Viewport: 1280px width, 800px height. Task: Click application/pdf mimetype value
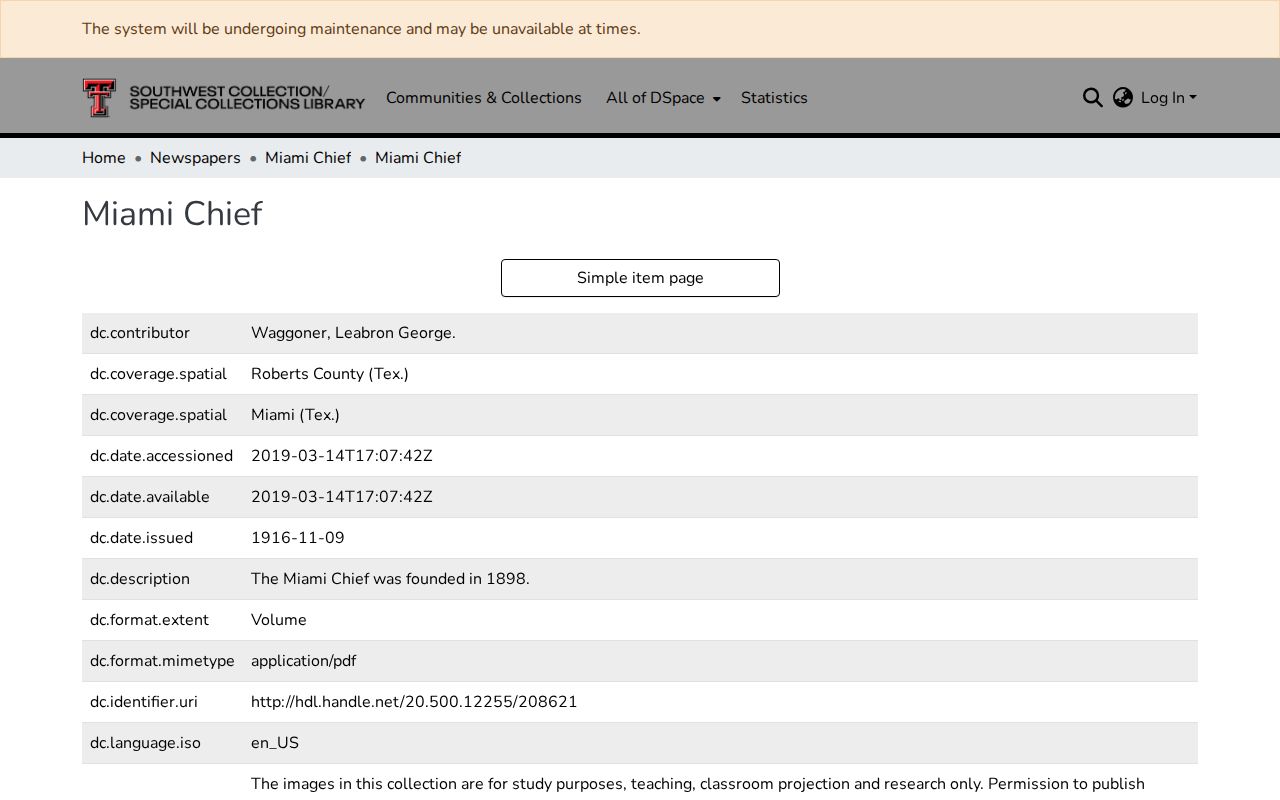point(303,661)
